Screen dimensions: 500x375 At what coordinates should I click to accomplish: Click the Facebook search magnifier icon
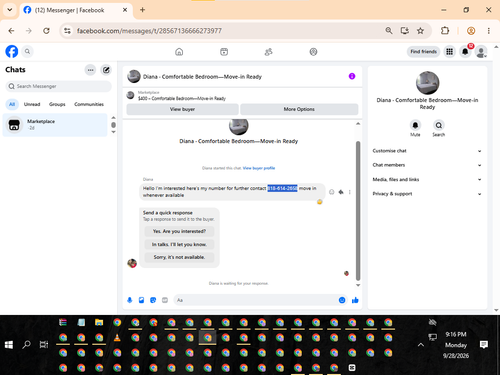(27, 52)
